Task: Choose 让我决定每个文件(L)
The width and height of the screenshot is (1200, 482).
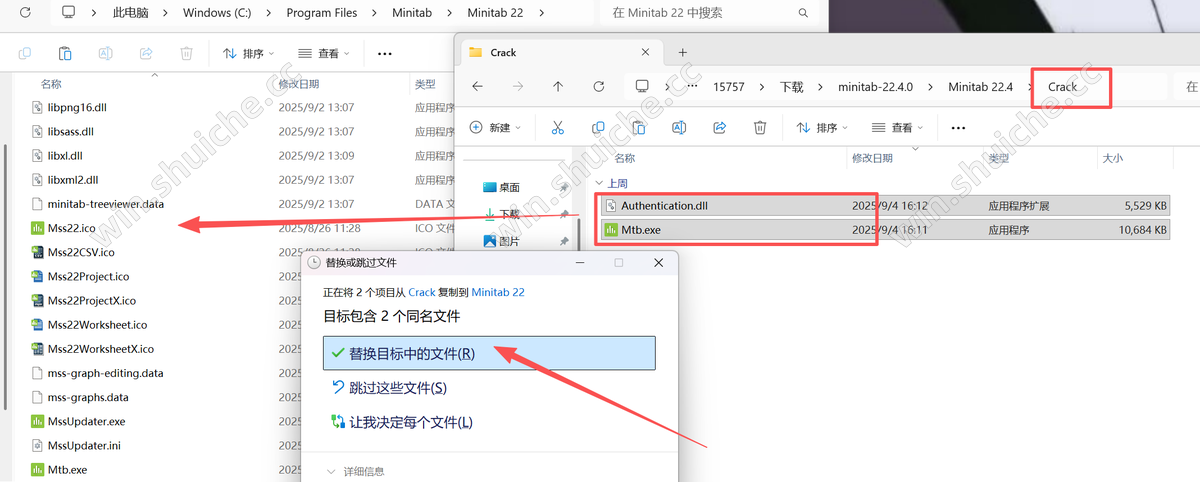Action: tap(401, 422)
